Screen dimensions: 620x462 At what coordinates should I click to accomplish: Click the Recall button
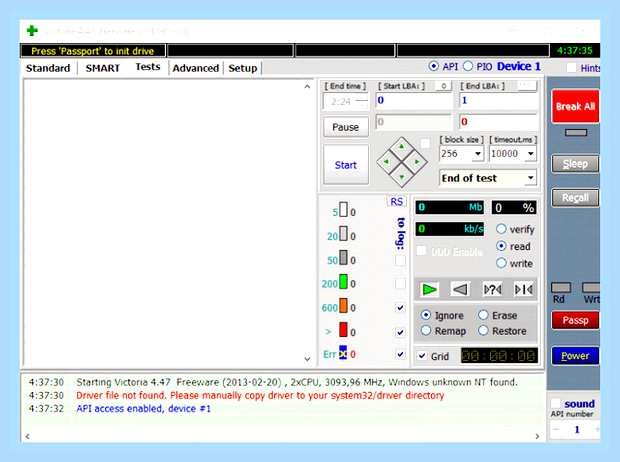575,197
